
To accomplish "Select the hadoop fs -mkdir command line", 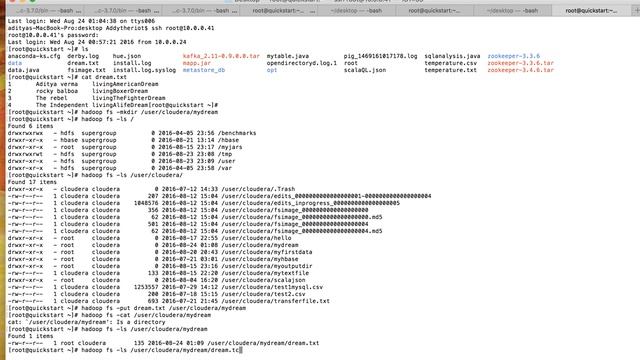I will [149, 112].
